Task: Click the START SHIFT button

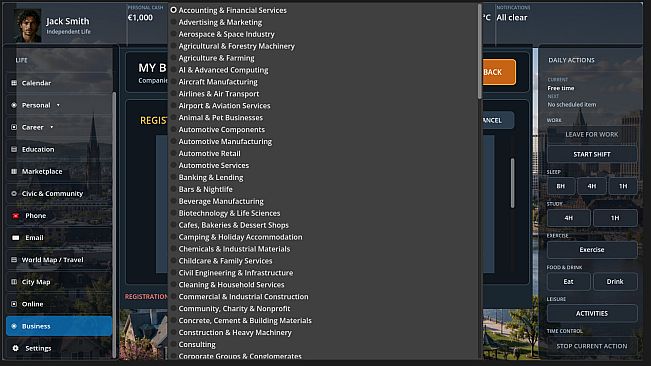Action: pyautogui.click(x=592, y=154)
